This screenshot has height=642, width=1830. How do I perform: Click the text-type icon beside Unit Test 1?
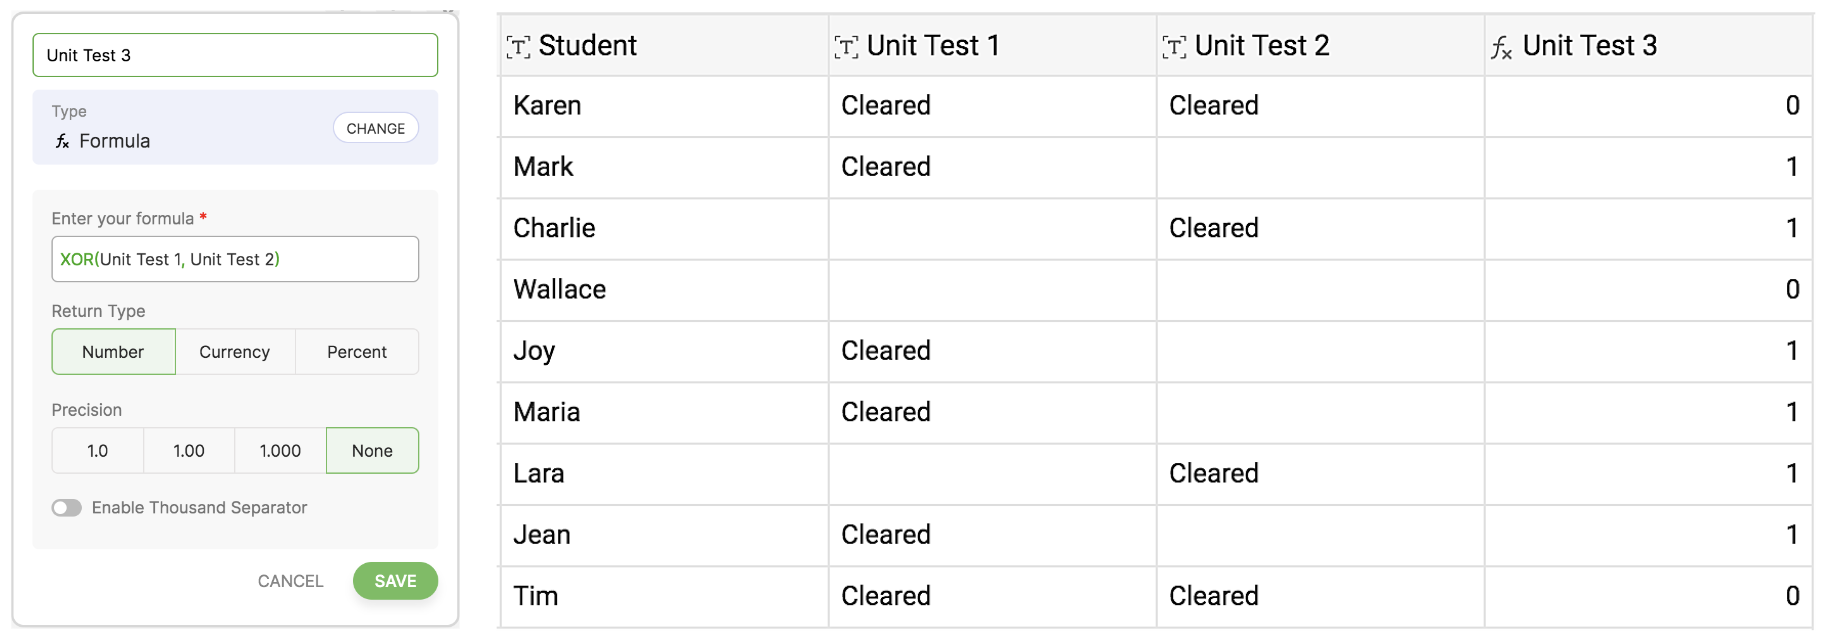846,47
